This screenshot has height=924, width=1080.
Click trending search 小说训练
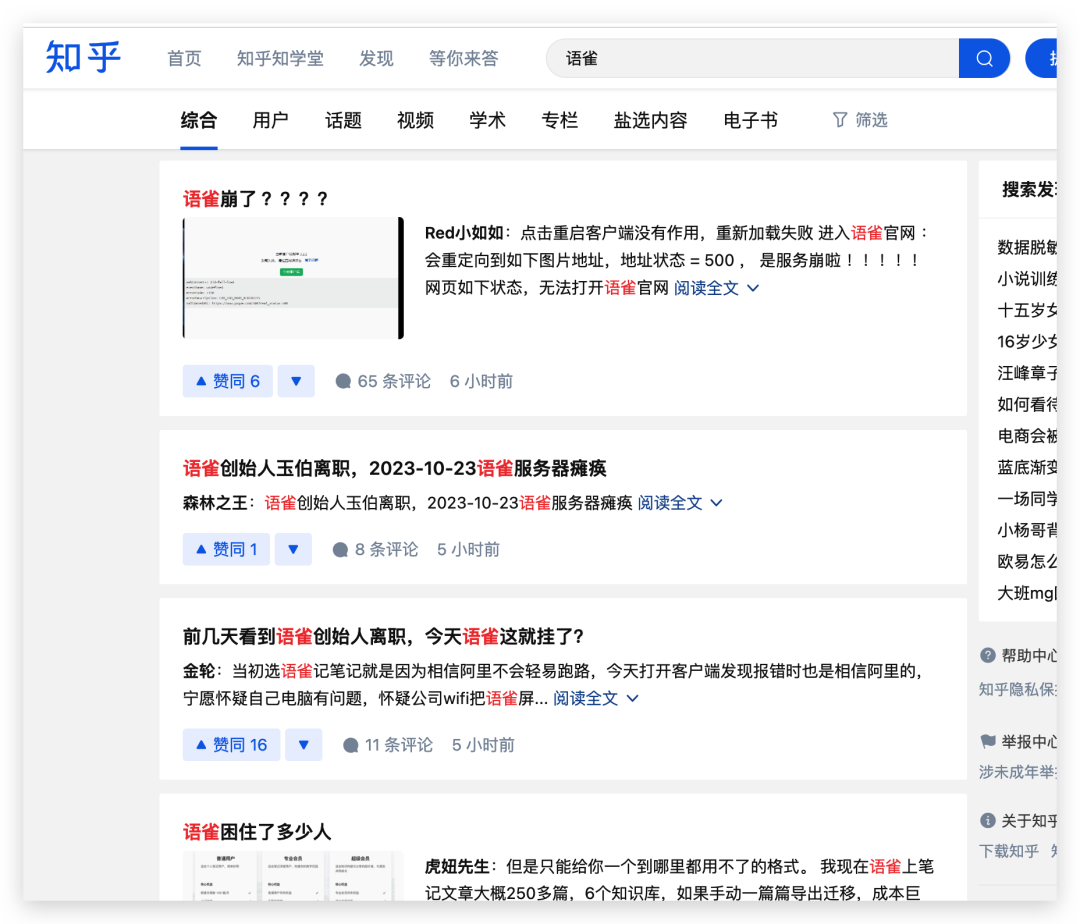[x=1027, y=279]
